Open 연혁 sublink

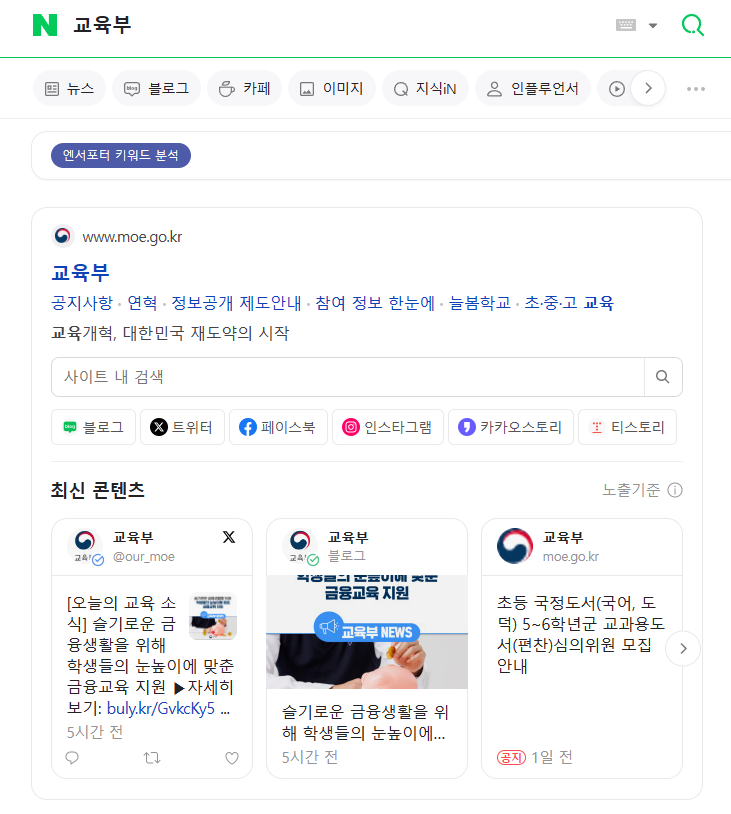click(x=142, y=303)
